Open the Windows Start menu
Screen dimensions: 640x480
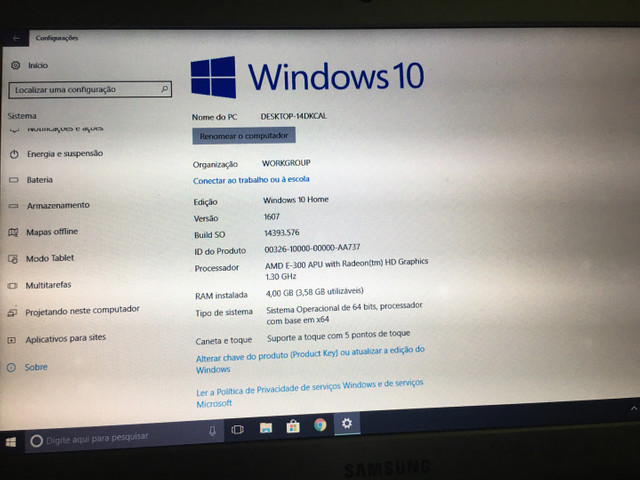[x=11, y=442]
